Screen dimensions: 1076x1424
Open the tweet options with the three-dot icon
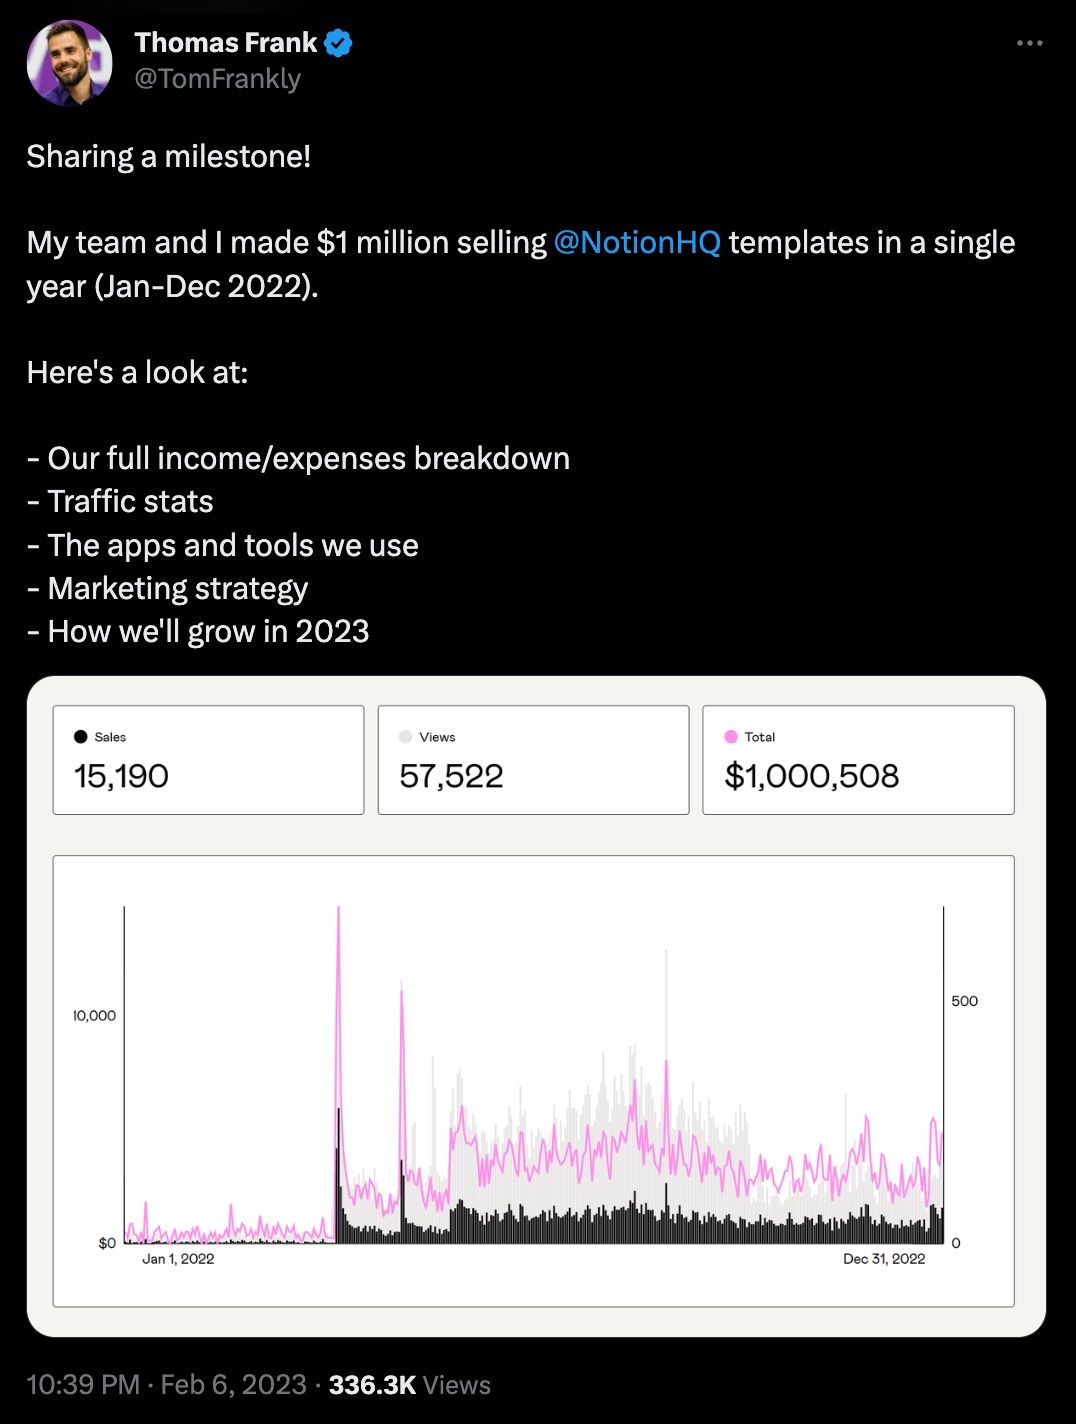[1029, 42]
